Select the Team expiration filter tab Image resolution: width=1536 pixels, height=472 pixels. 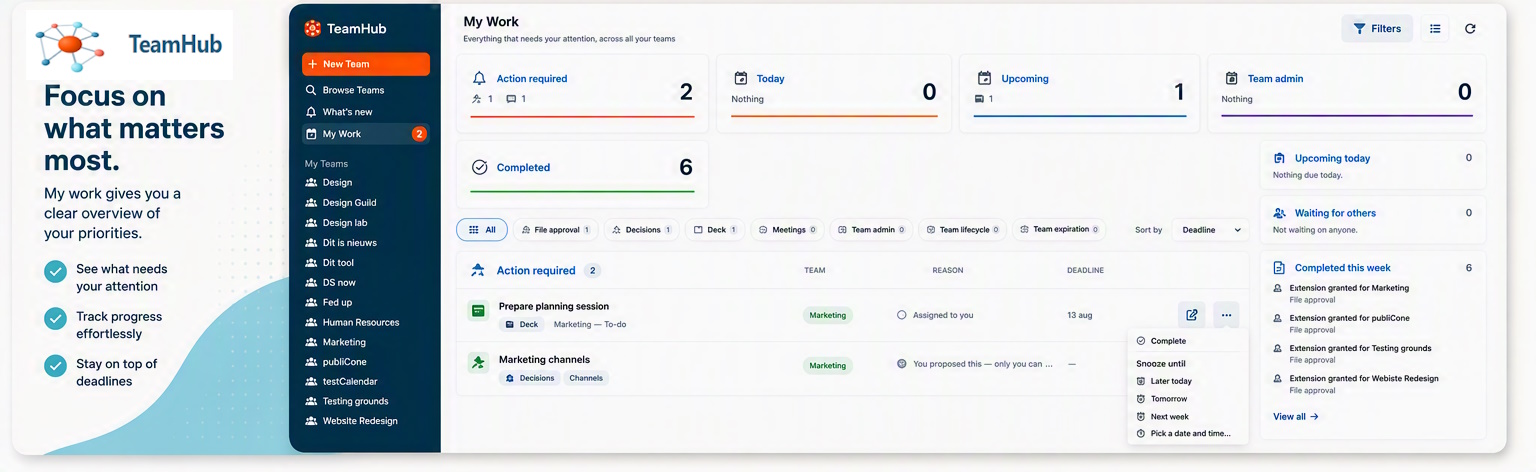click(x=1059, y=230)
